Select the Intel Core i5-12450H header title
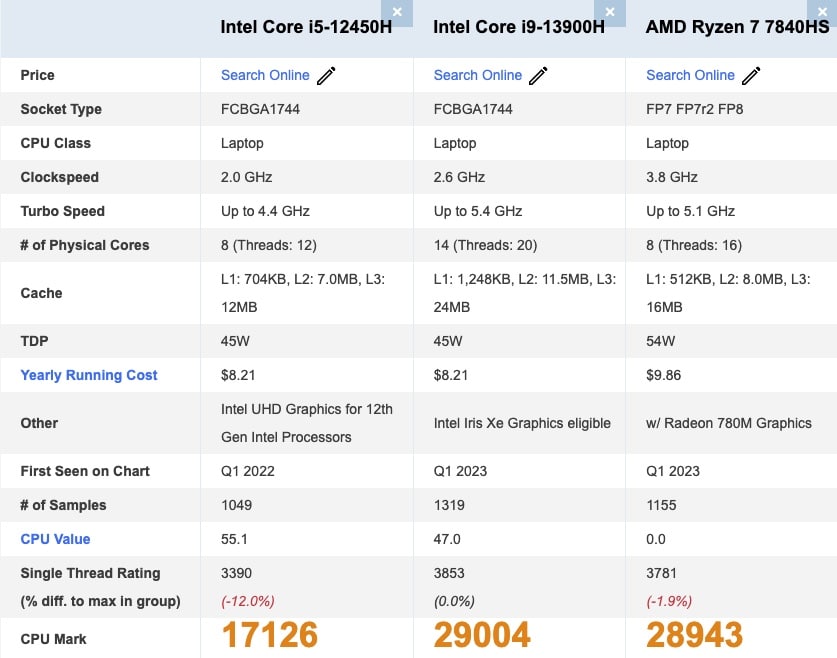Screen dimensions: 837x658 tap(306, 27)
